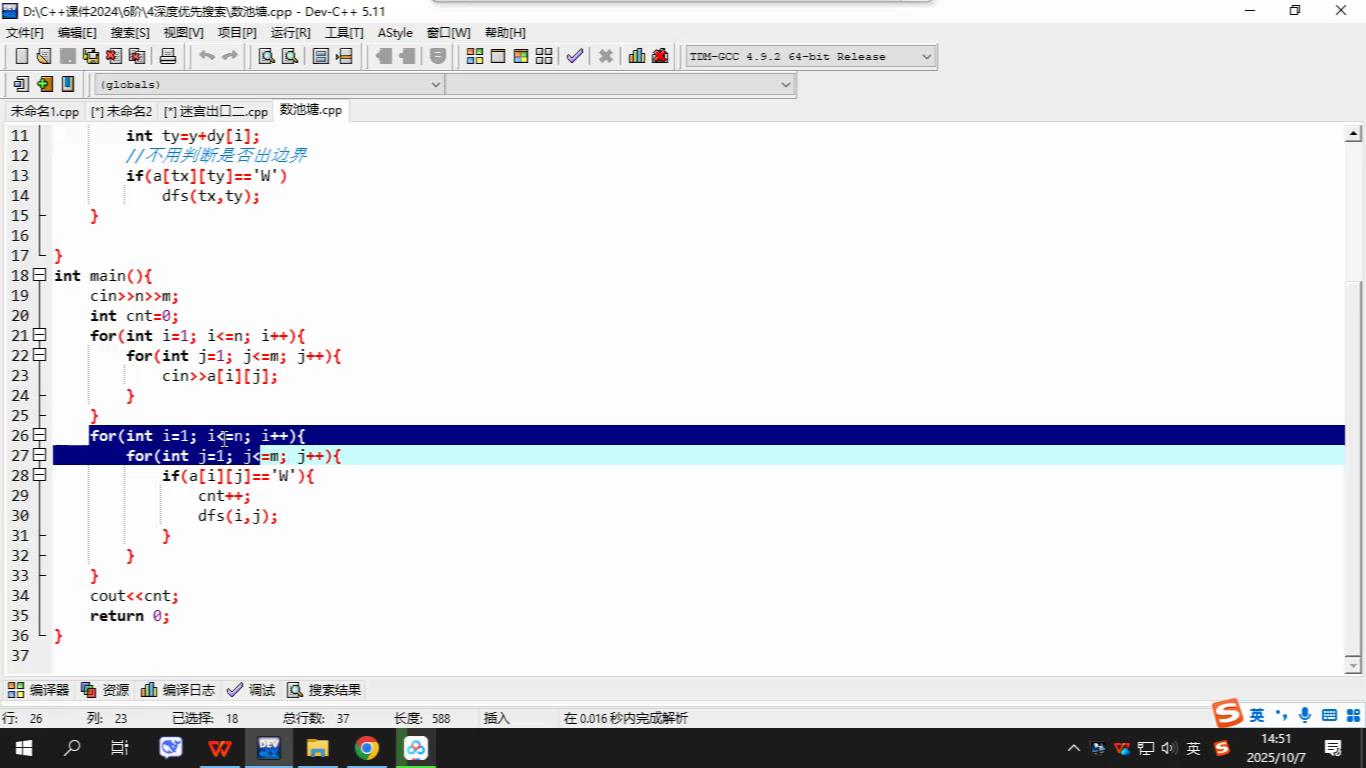Click the editor vertical scrollbar down arrow
Image resolution: width=1366 pixels, height=768 pixels.
coord(1353,664)
